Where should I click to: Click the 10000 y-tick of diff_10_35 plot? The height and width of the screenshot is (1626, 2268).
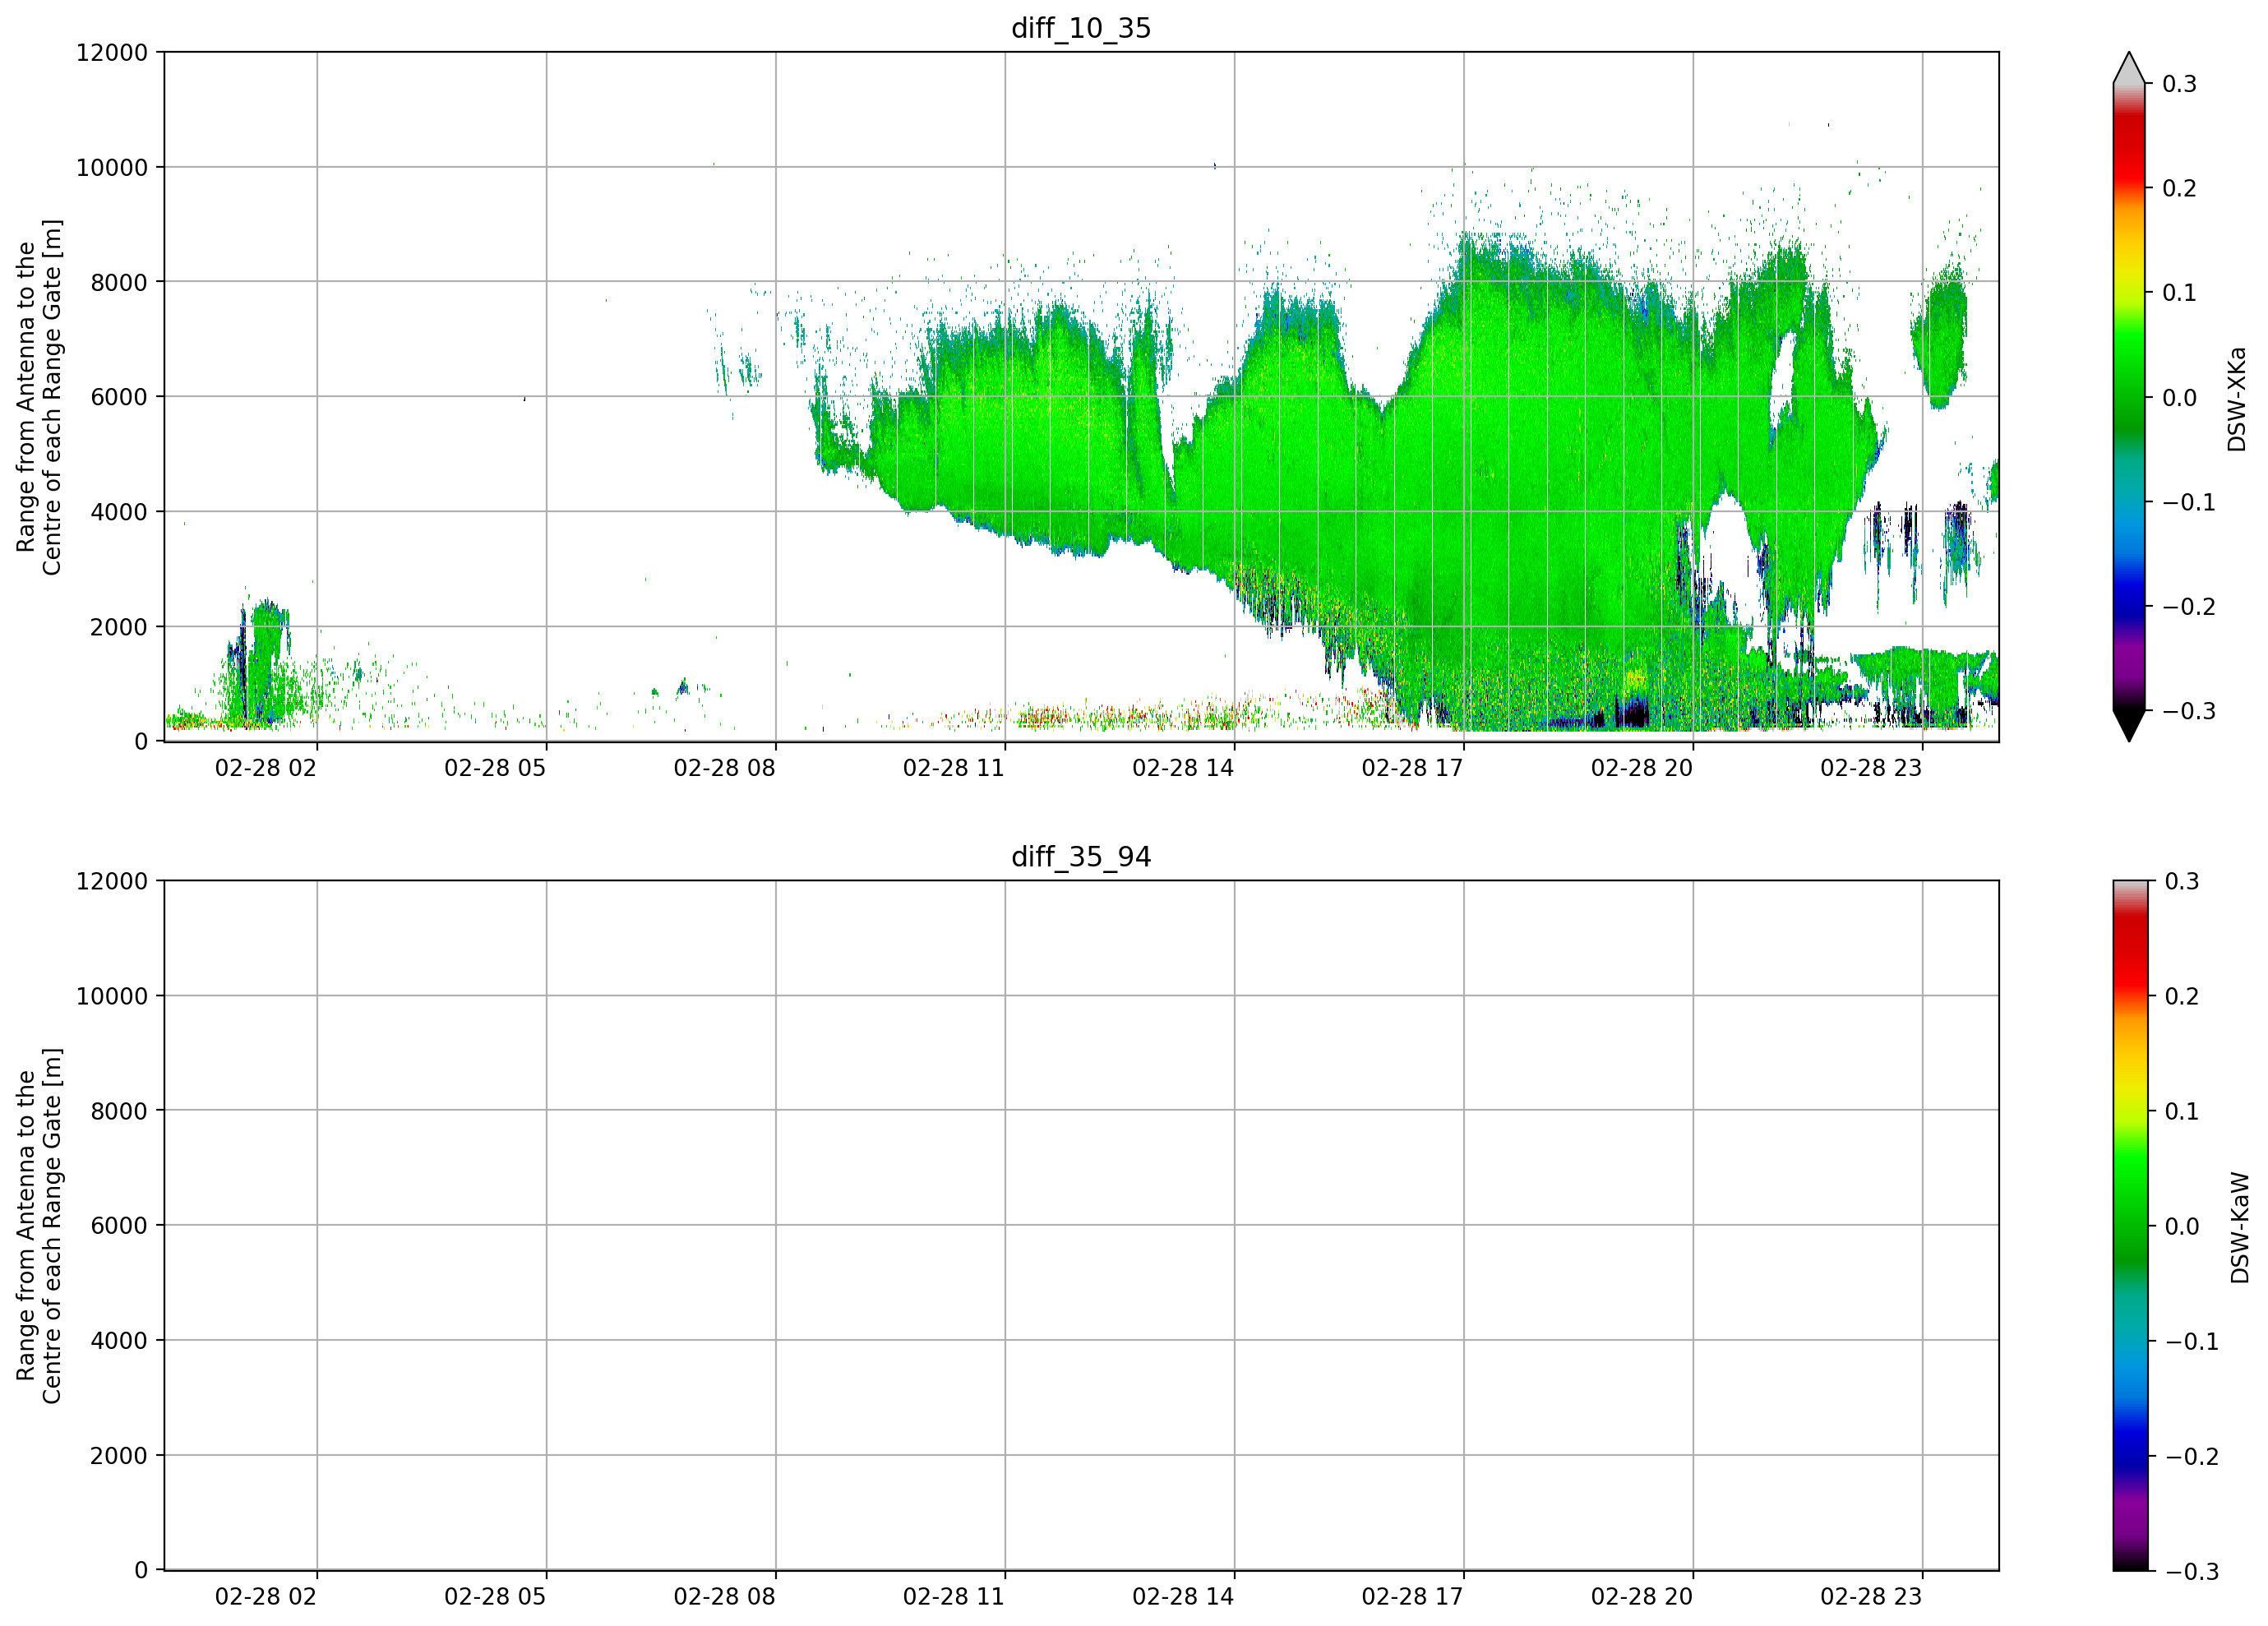[112, 168]
